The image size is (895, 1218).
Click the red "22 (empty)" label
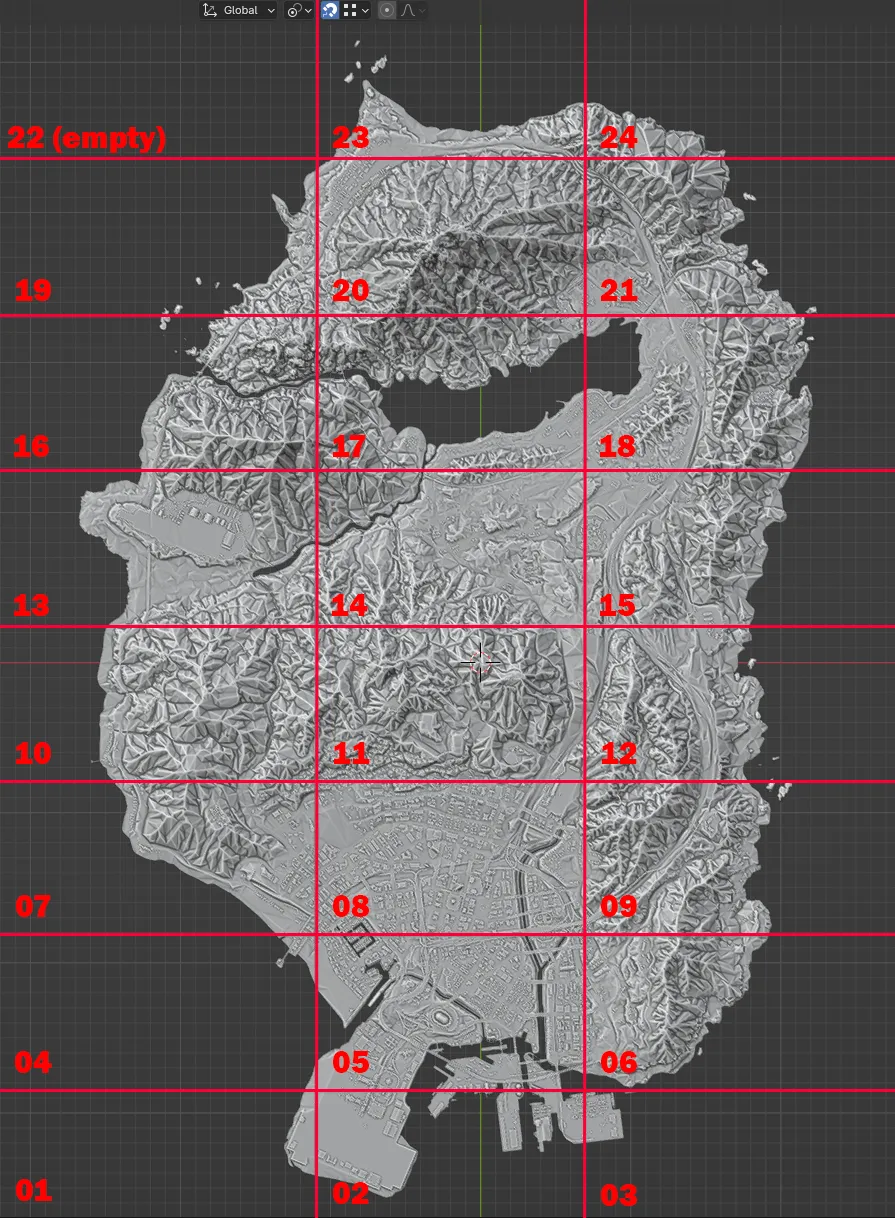(x=86, y=138)
